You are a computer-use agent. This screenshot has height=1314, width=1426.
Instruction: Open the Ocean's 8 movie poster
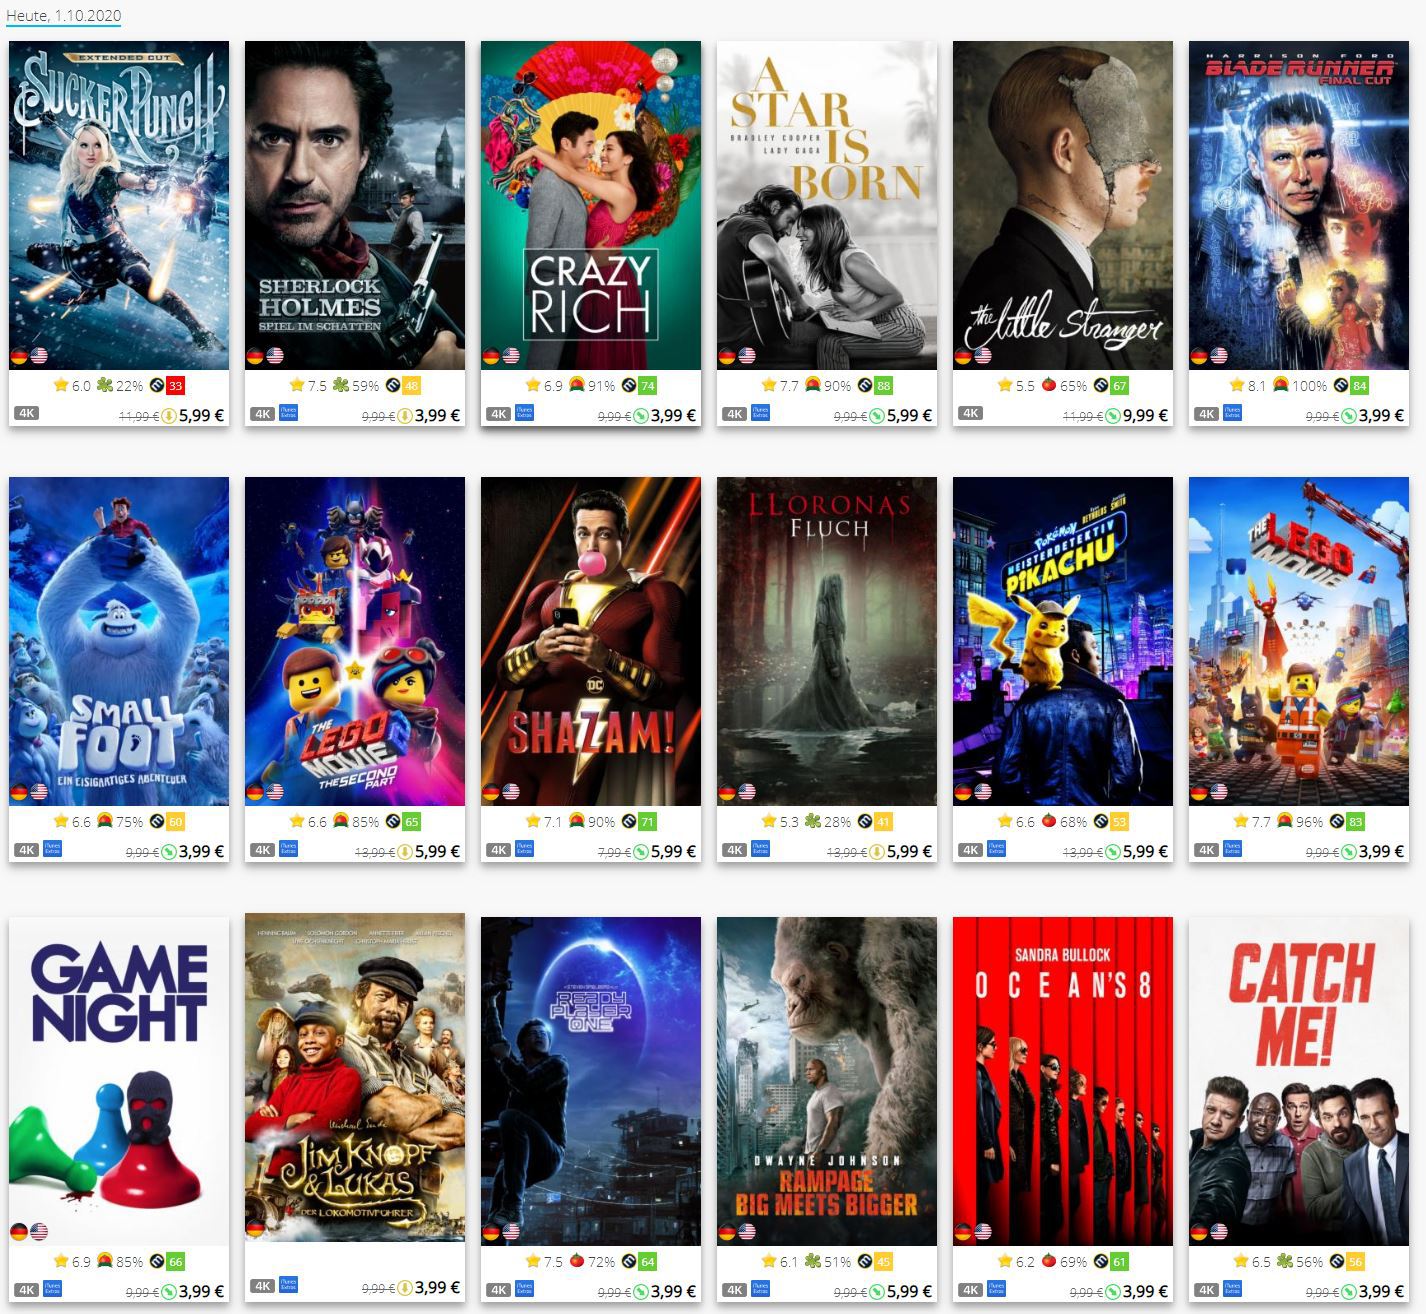click(1063, 1079)
